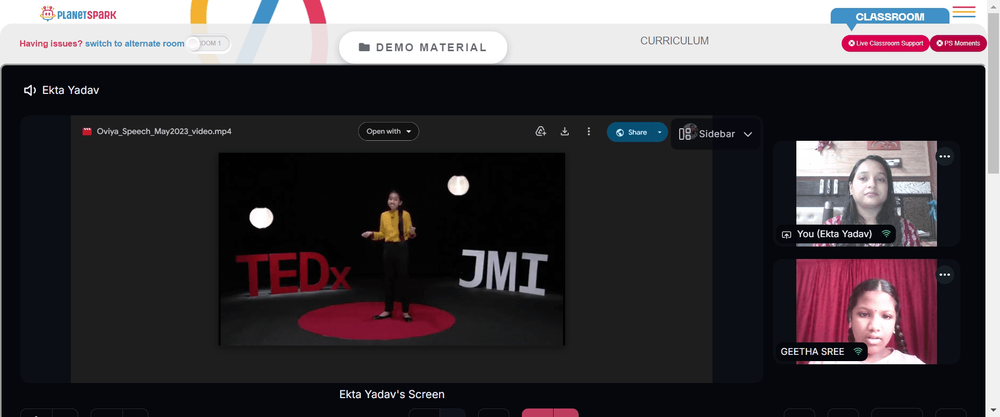Open the three-dot more actions menu
Screen dimensions: 1000x417
pyautogui.click(x=589, y=131)
